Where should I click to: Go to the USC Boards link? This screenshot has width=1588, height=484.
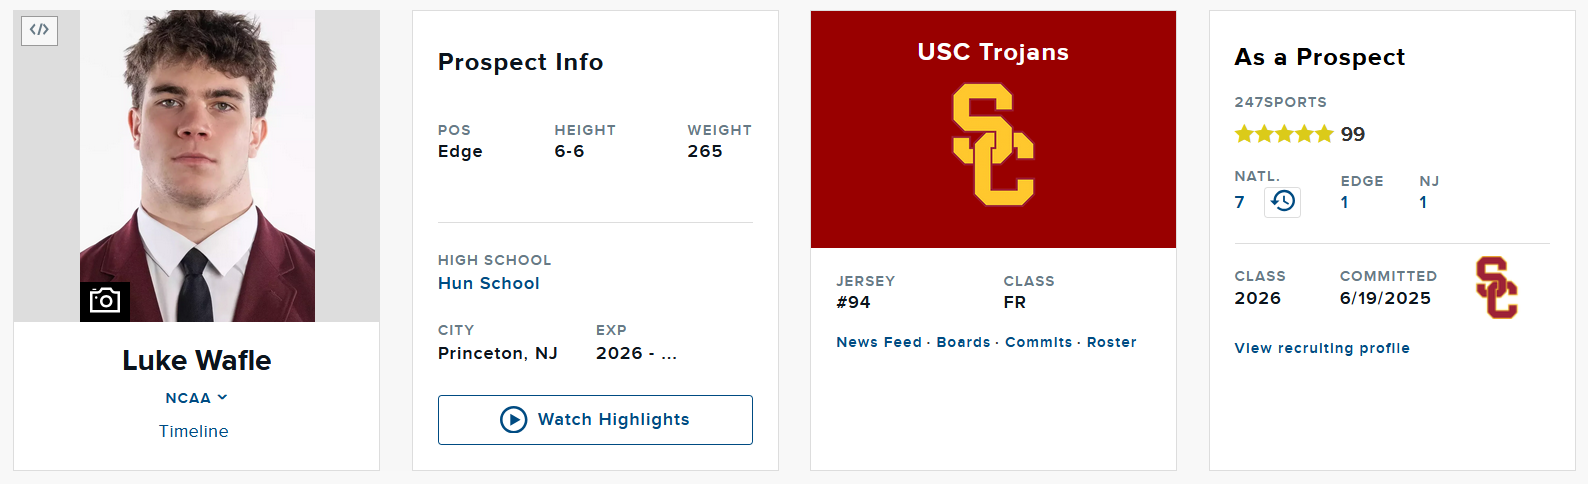[x=963, y=342]
